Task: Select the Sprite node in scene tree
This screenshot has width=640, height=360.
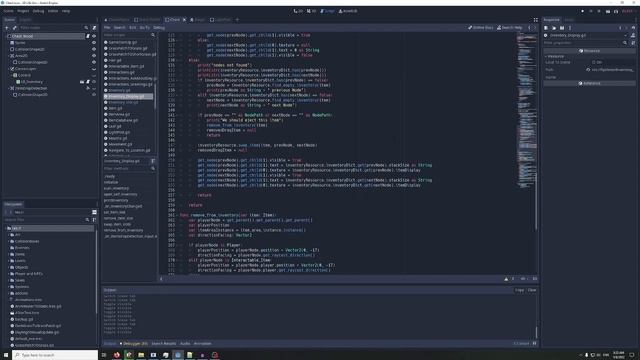Action: (20, 42)
